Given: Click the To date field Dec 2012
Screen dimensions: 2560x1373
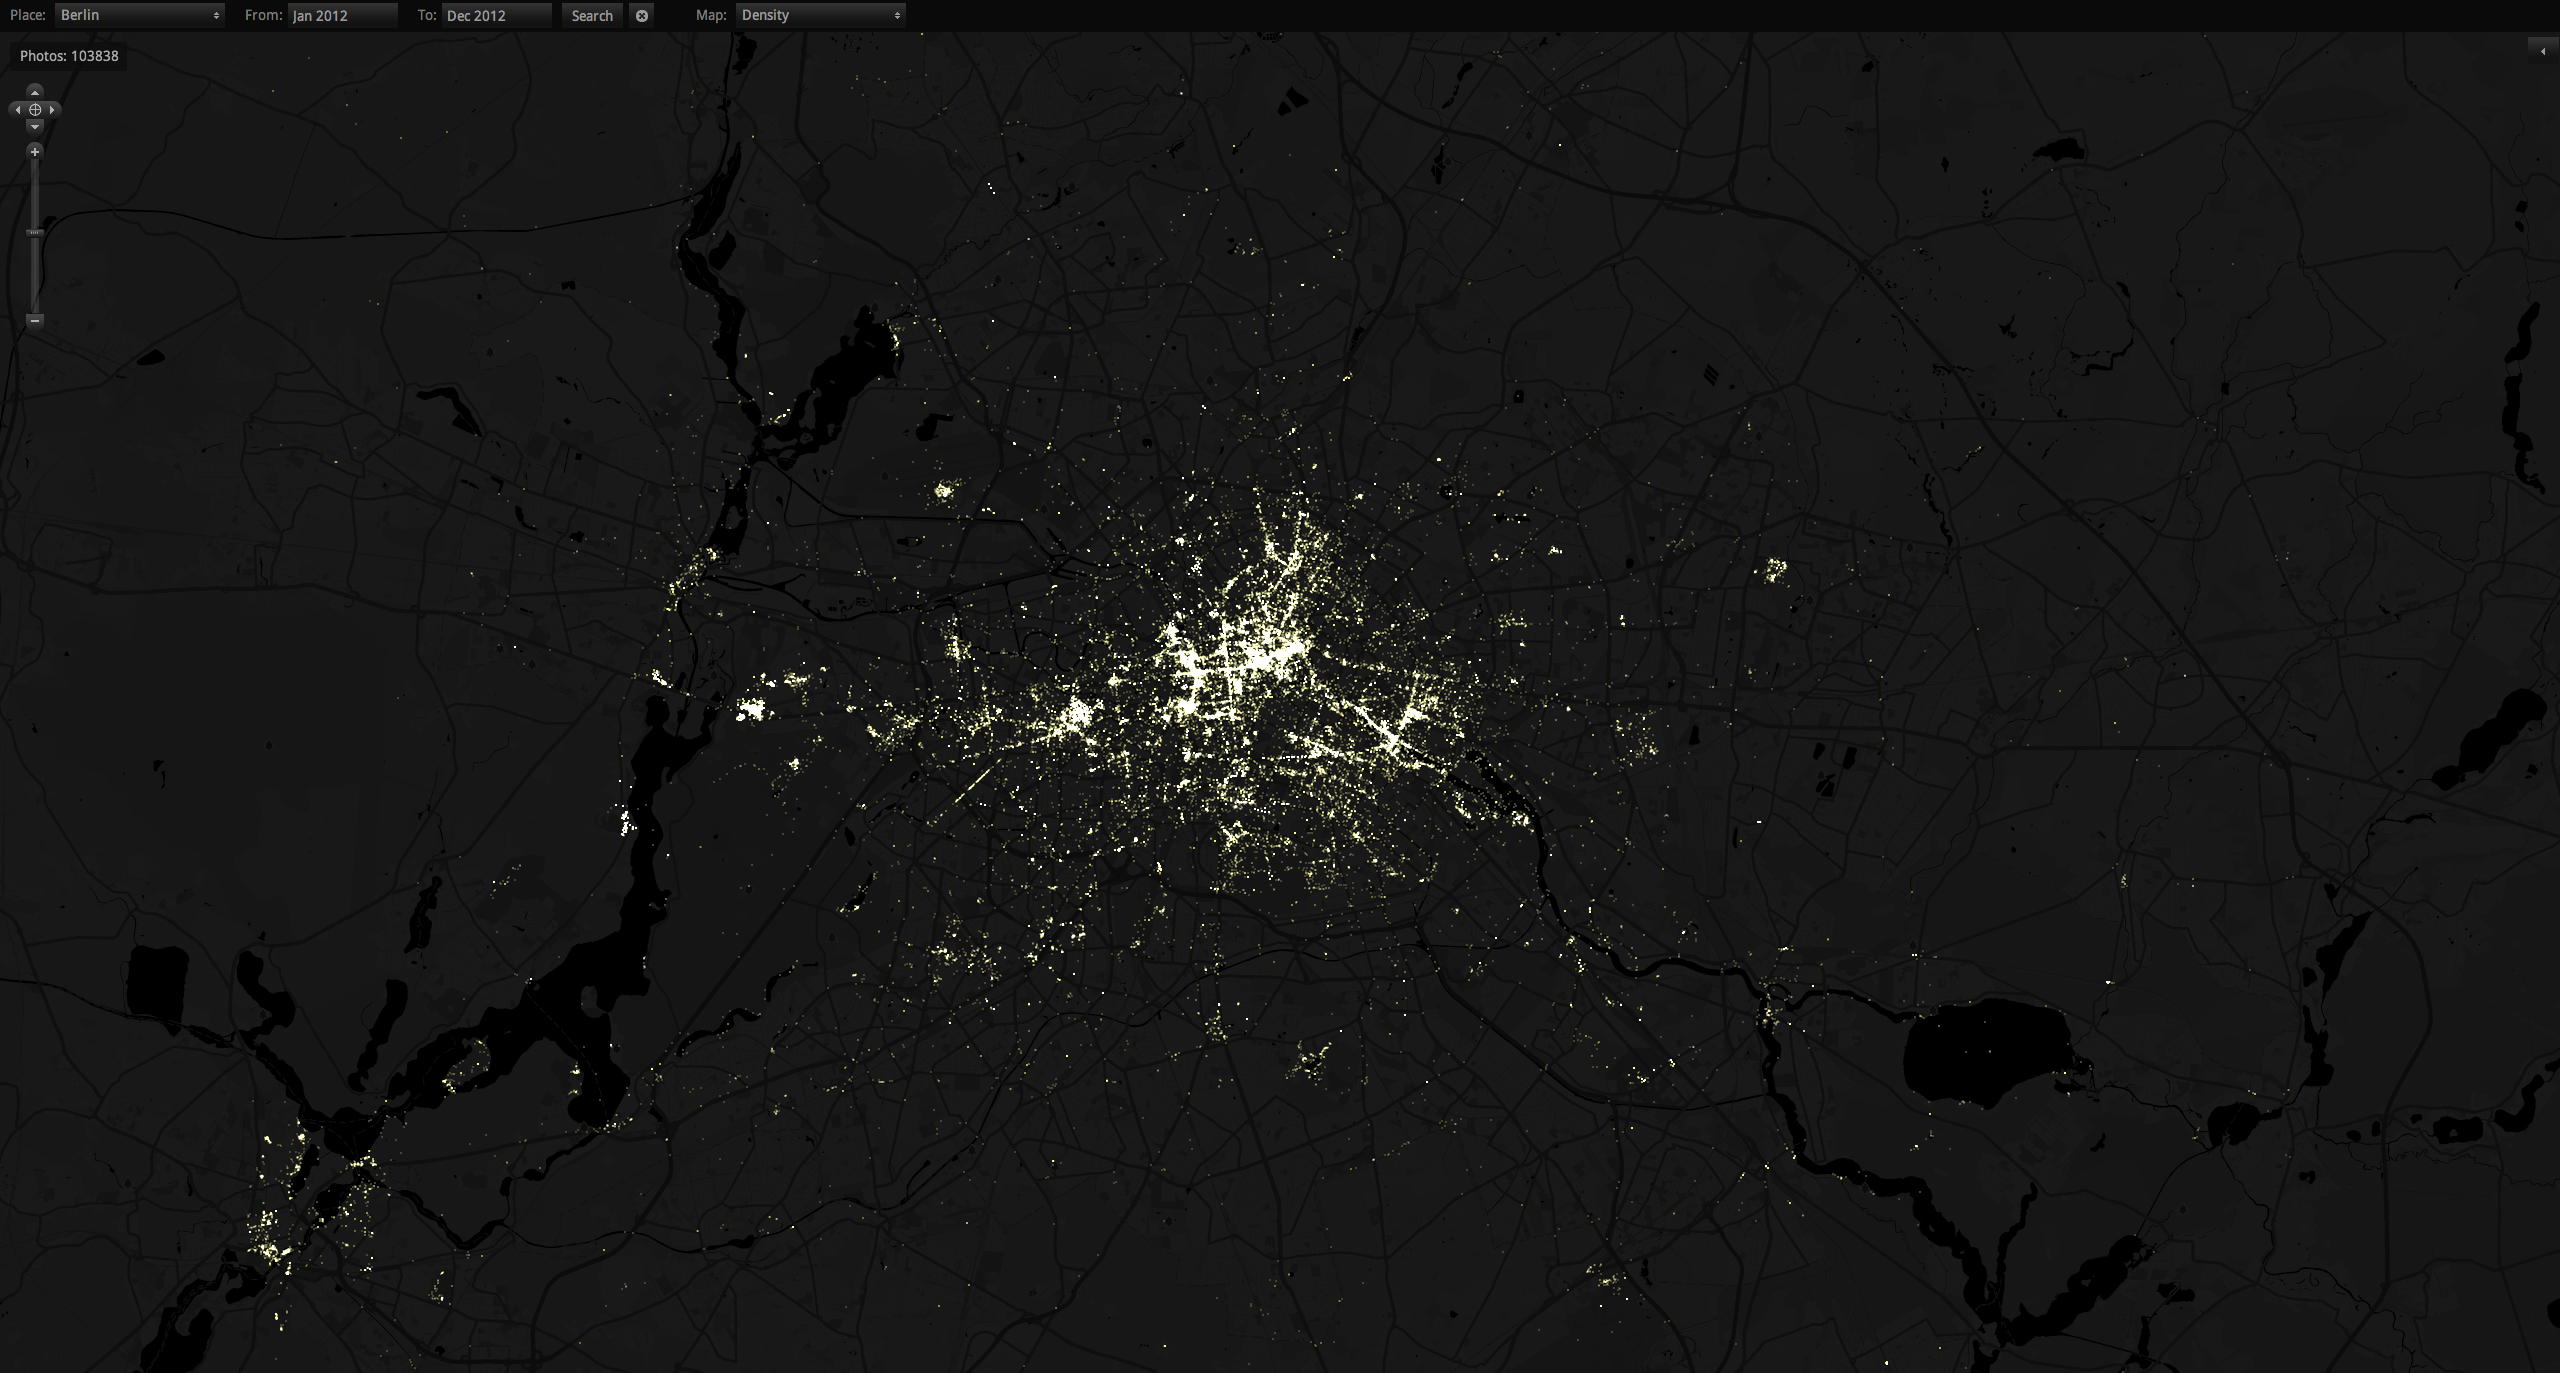Looking at the screenshot, I should (496, 15).
